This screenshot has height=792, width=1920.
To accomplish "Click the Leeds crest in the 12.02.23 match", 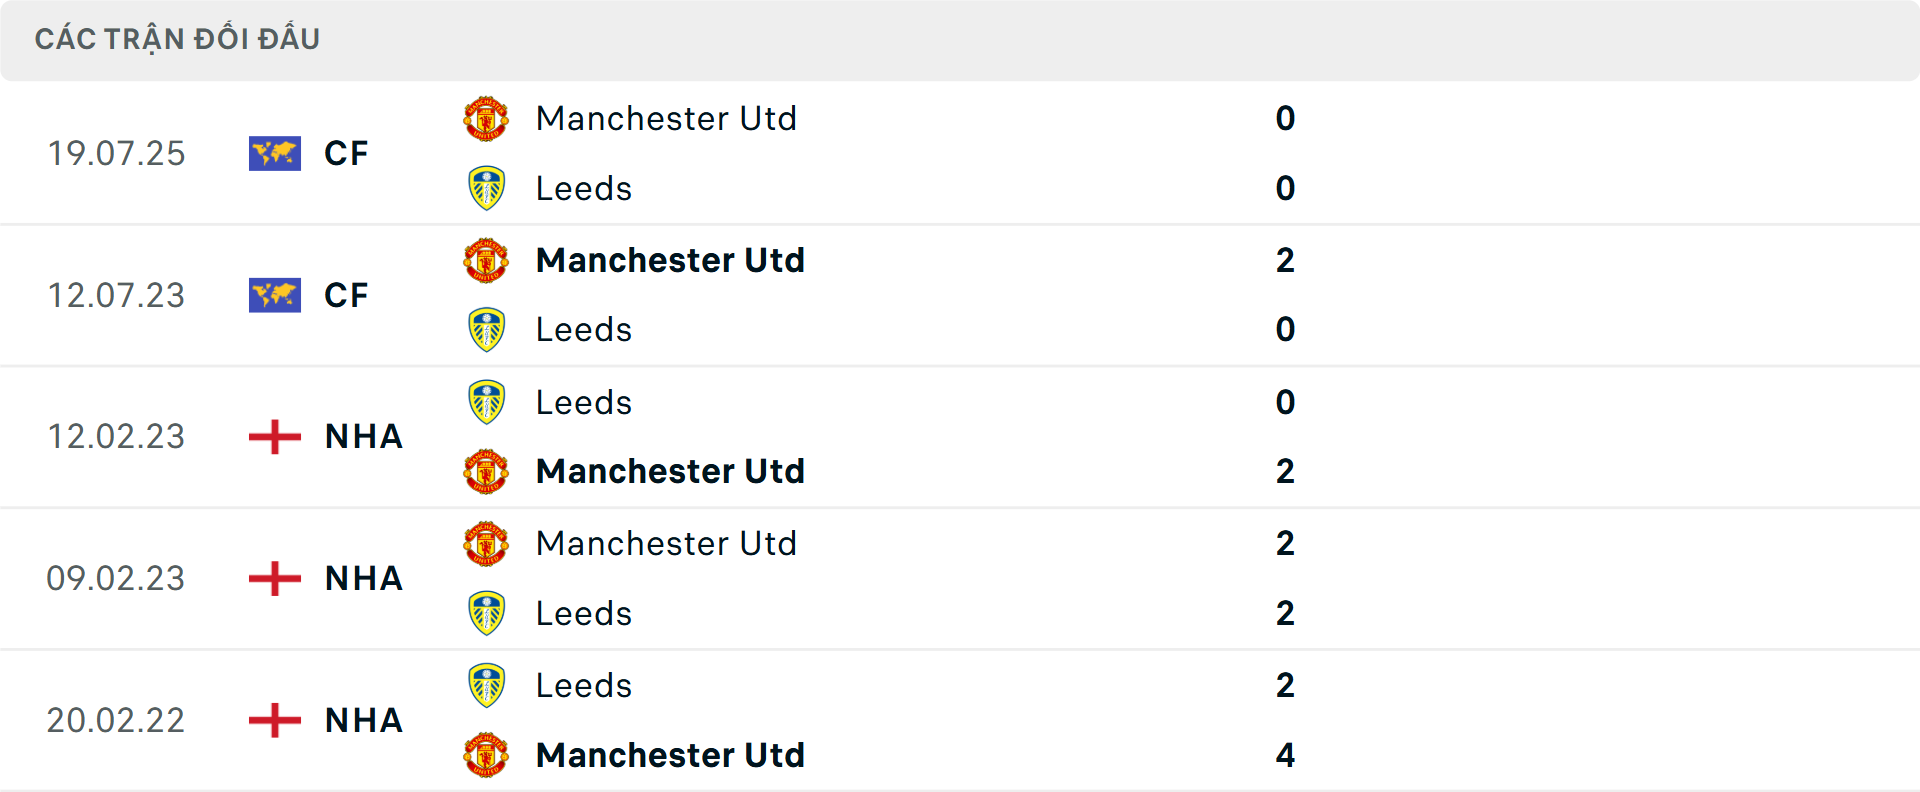I will (486, 402).
